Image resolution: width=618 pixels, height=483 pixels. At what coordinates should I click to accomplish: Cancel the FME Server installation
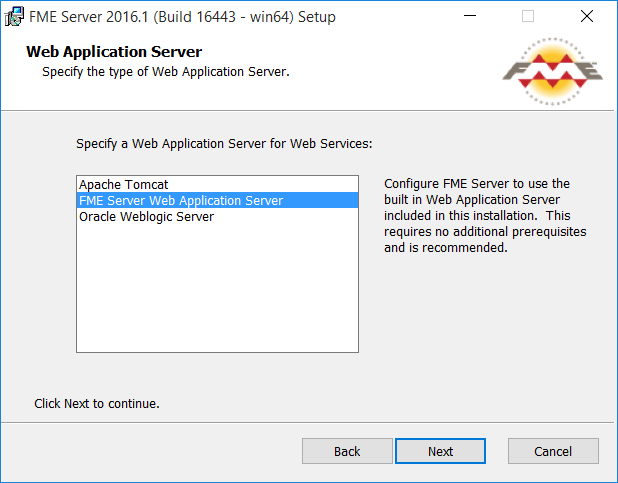click(553, 451)
